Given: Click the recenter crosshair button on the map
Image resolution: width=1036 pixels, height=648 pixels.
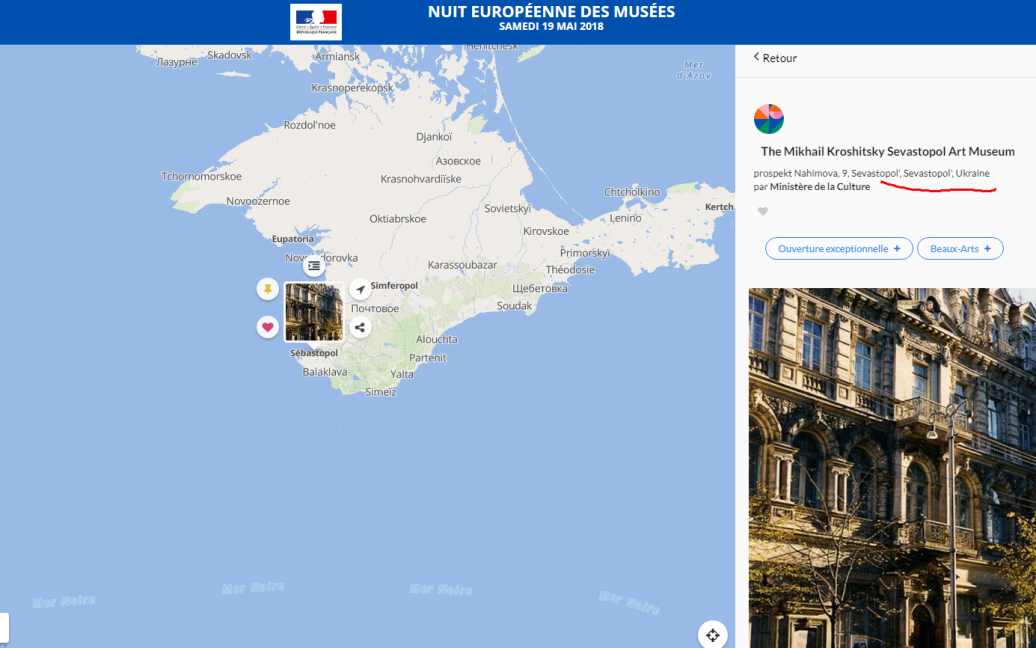Looking at the screenshot, I should click(712, 635).
